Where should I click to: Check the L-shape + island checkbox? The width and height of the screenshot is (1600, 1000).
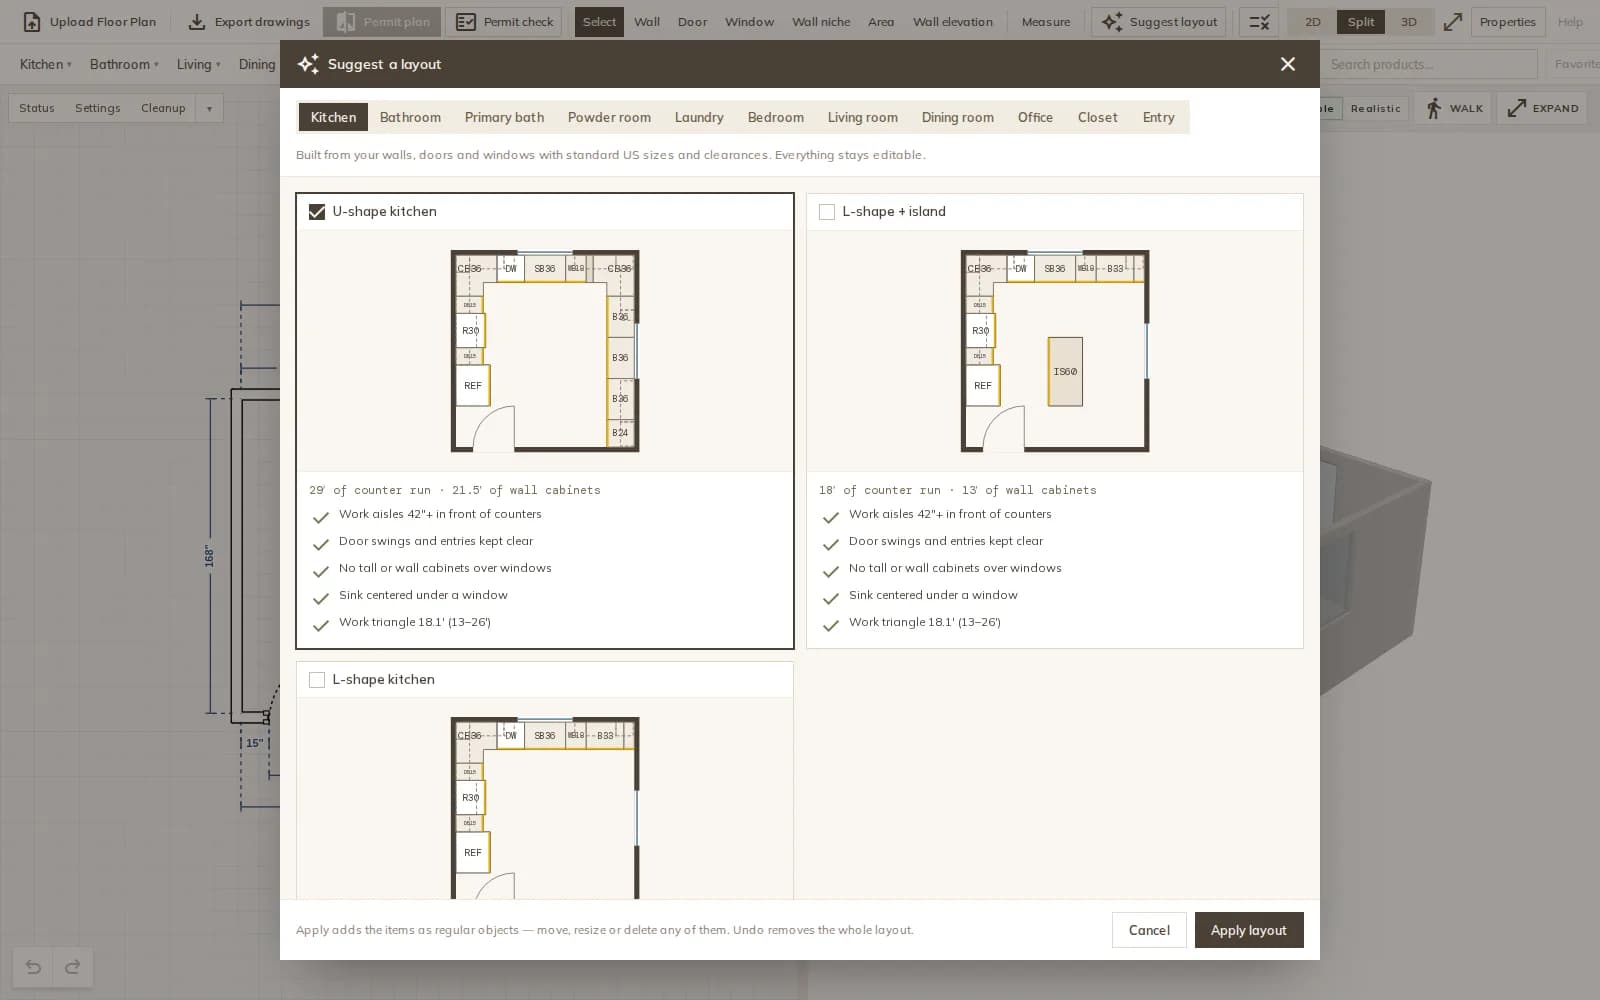click(827, 212)
